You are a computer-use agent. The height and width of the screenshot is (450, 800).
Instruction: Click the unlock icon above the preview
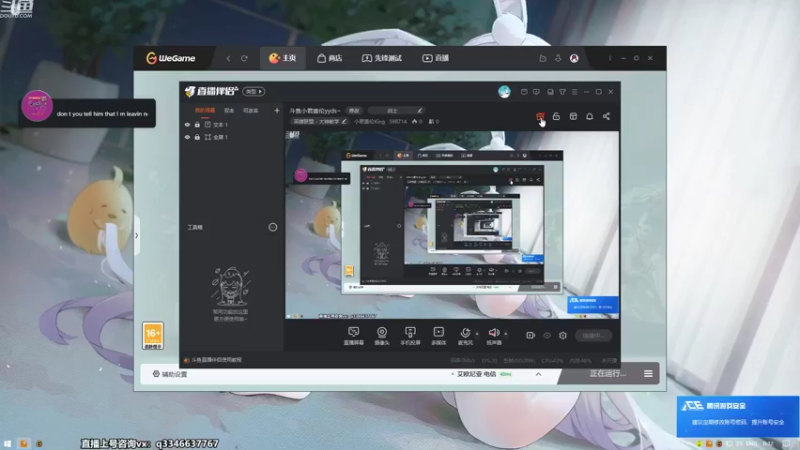tap(556, 116)
